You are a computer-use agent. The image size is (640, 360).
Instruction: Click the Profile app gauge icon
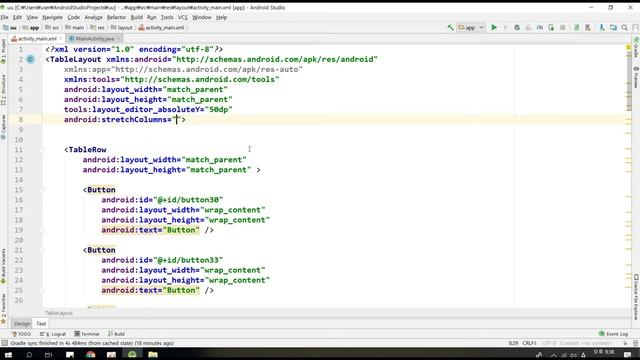pyautogui.click(x=540, y=28)
